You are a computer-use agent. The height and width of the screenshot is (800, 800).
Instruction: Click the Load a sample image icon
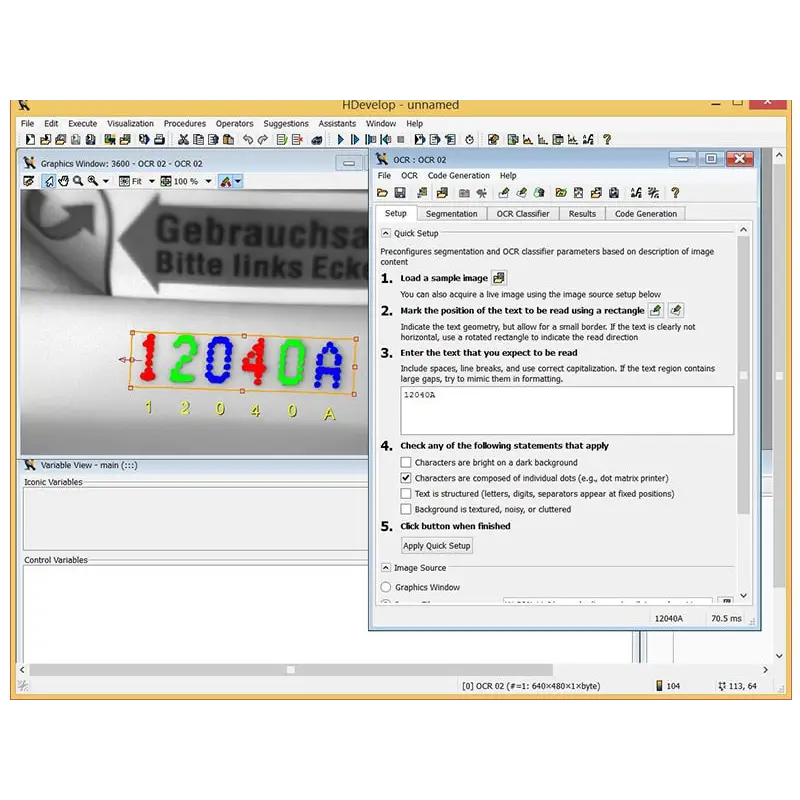point(499,278)
